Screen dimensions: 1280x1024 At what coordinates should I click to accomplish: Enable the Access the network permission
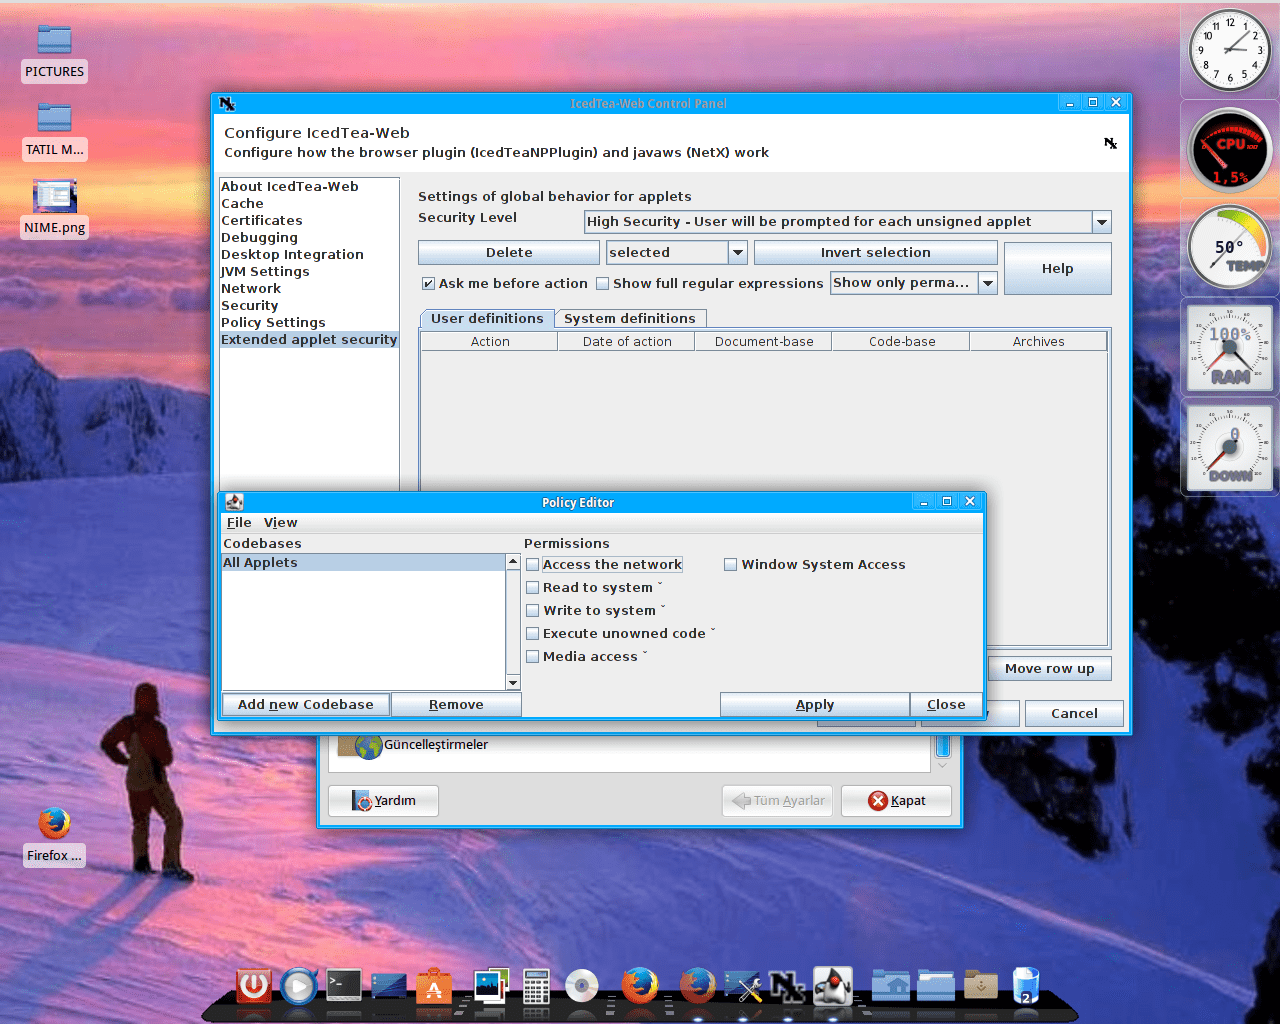click(x=533, y=565)
